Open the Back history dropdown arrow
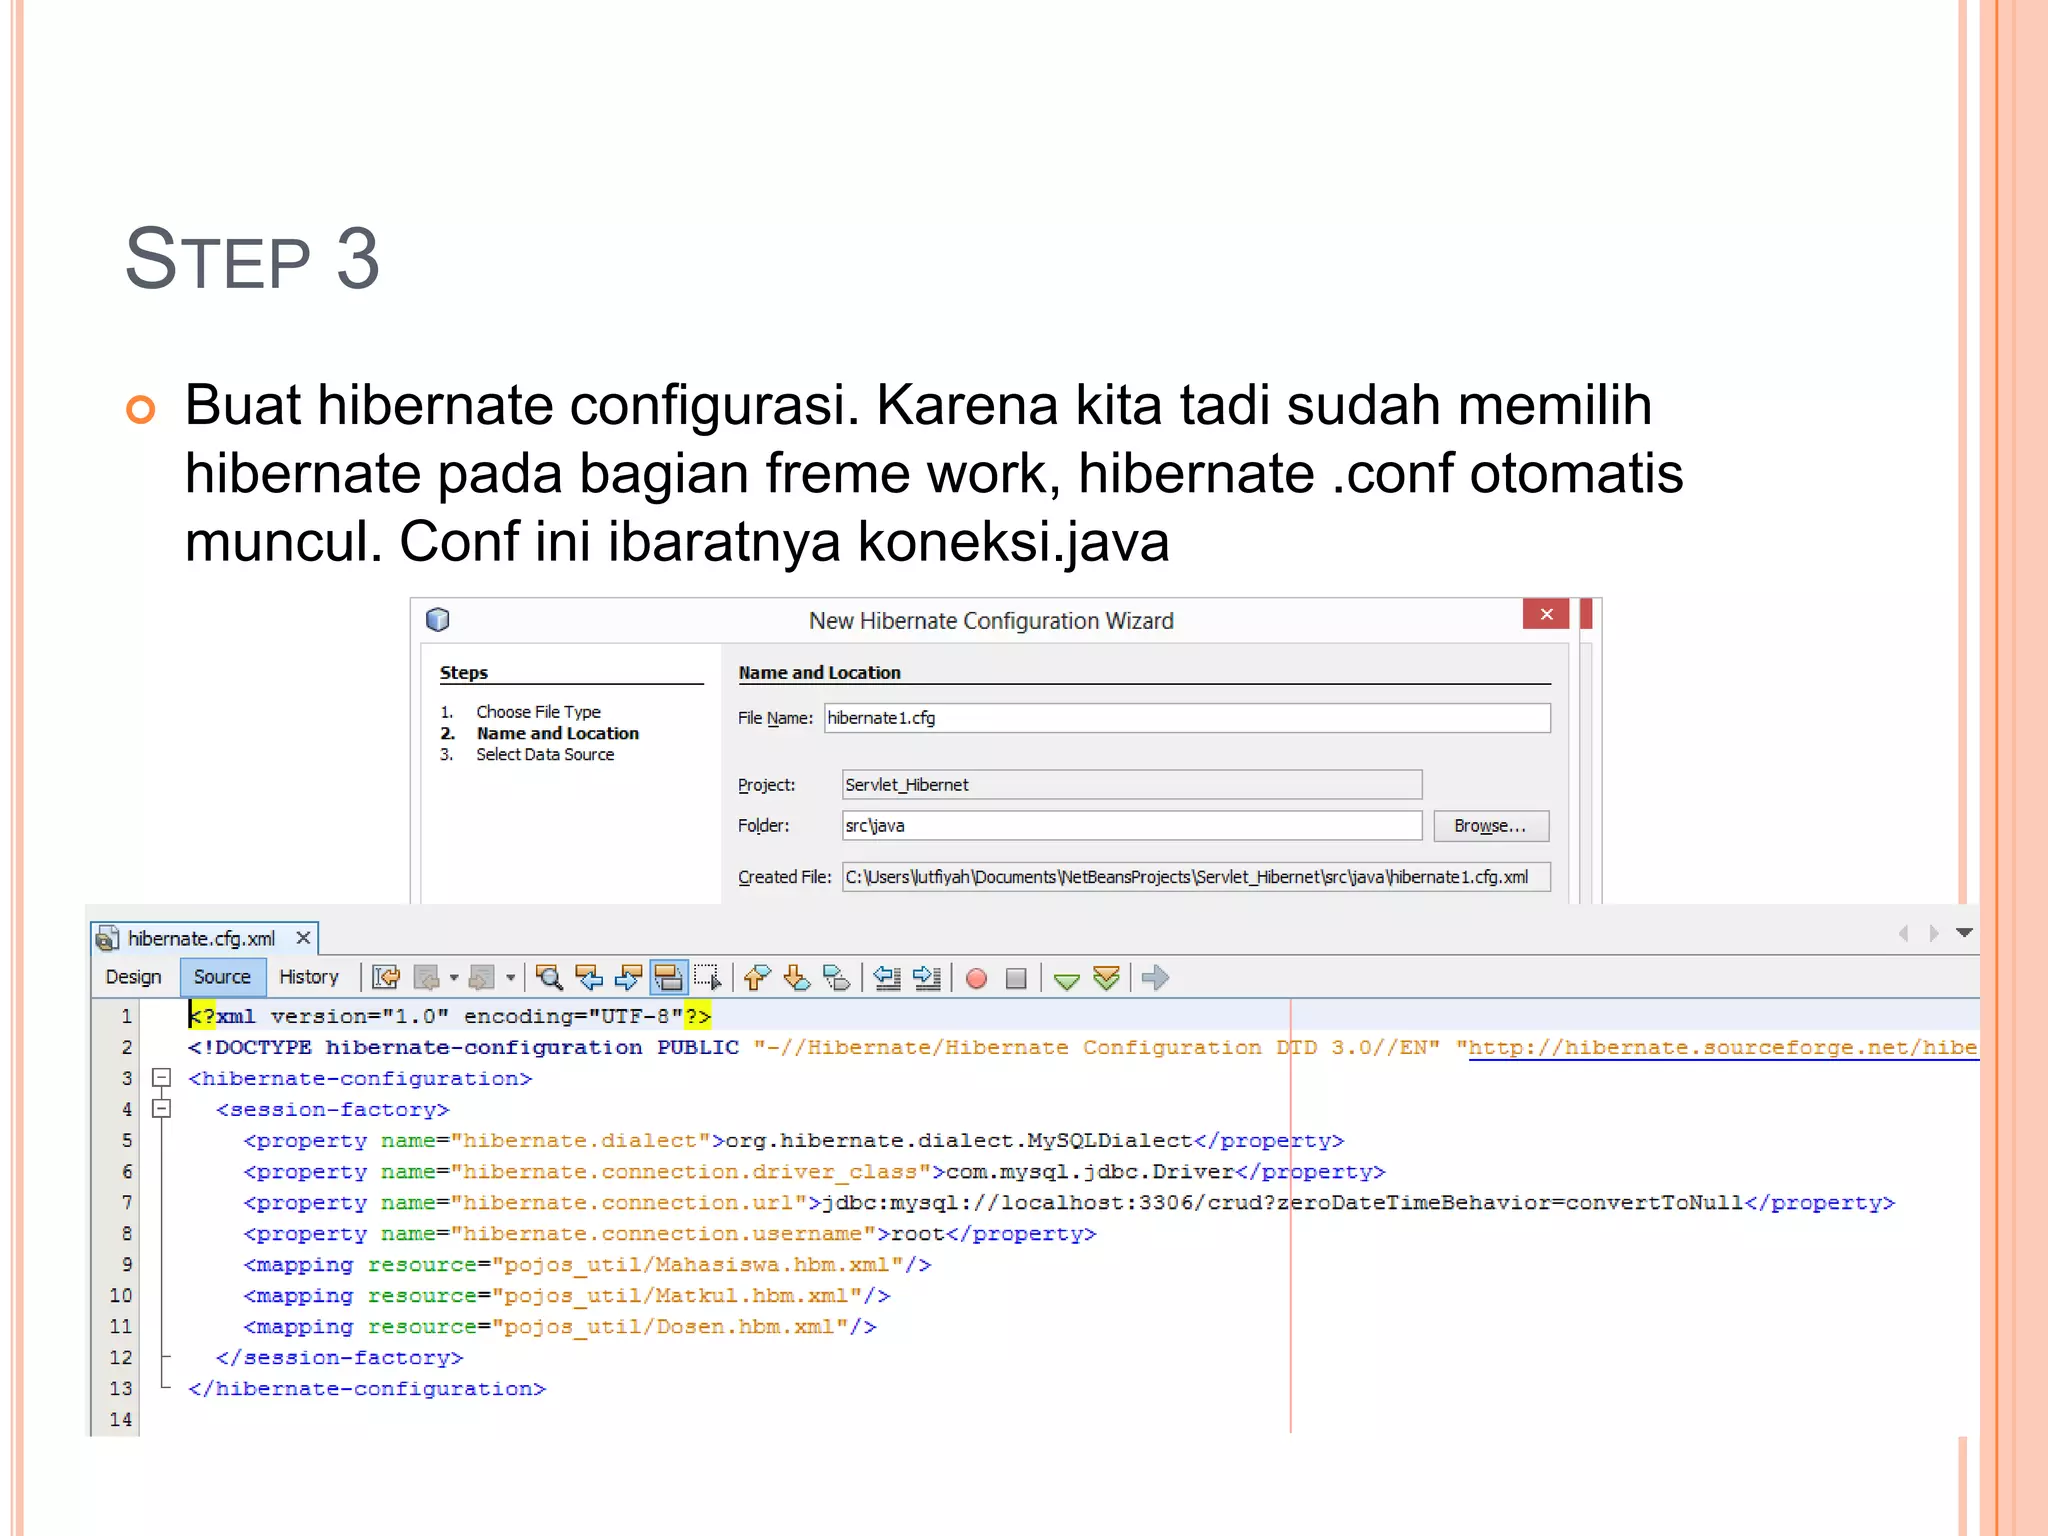This screenshot has width=2048, height=1536. tap(453, 978)
